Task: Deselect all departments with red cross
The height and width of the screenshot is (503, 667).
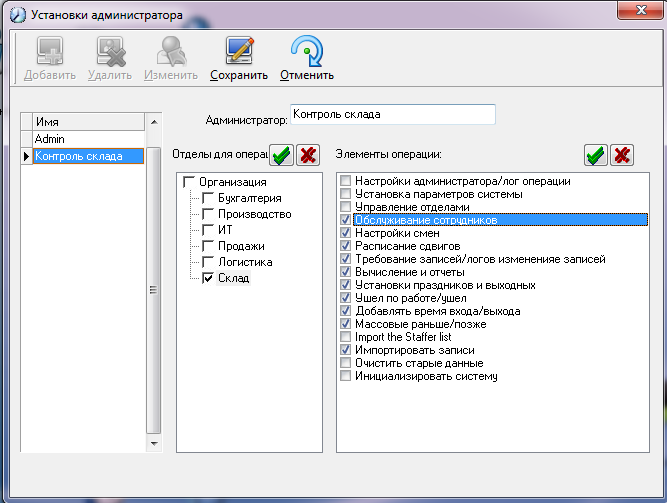Action: pyautogui.click(x=308, y=155)
